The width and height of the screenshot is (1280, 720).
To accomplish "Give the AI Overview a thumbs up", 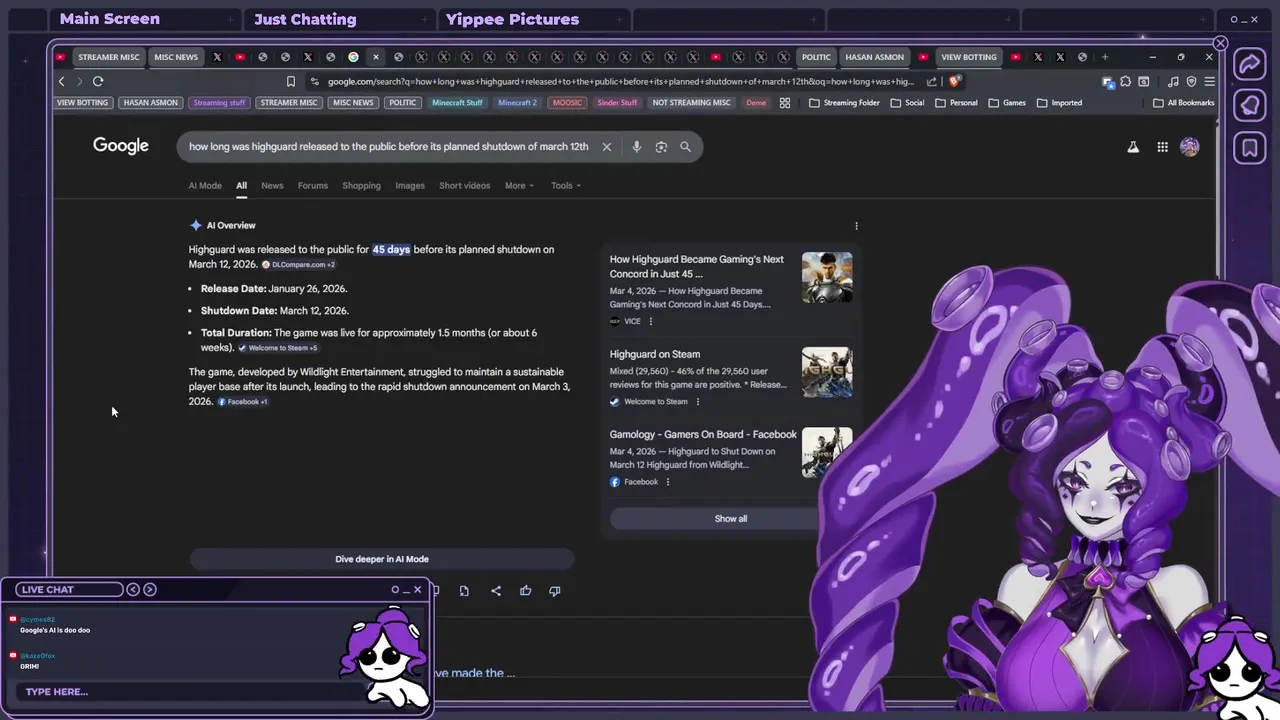I will tap(525, 591).
